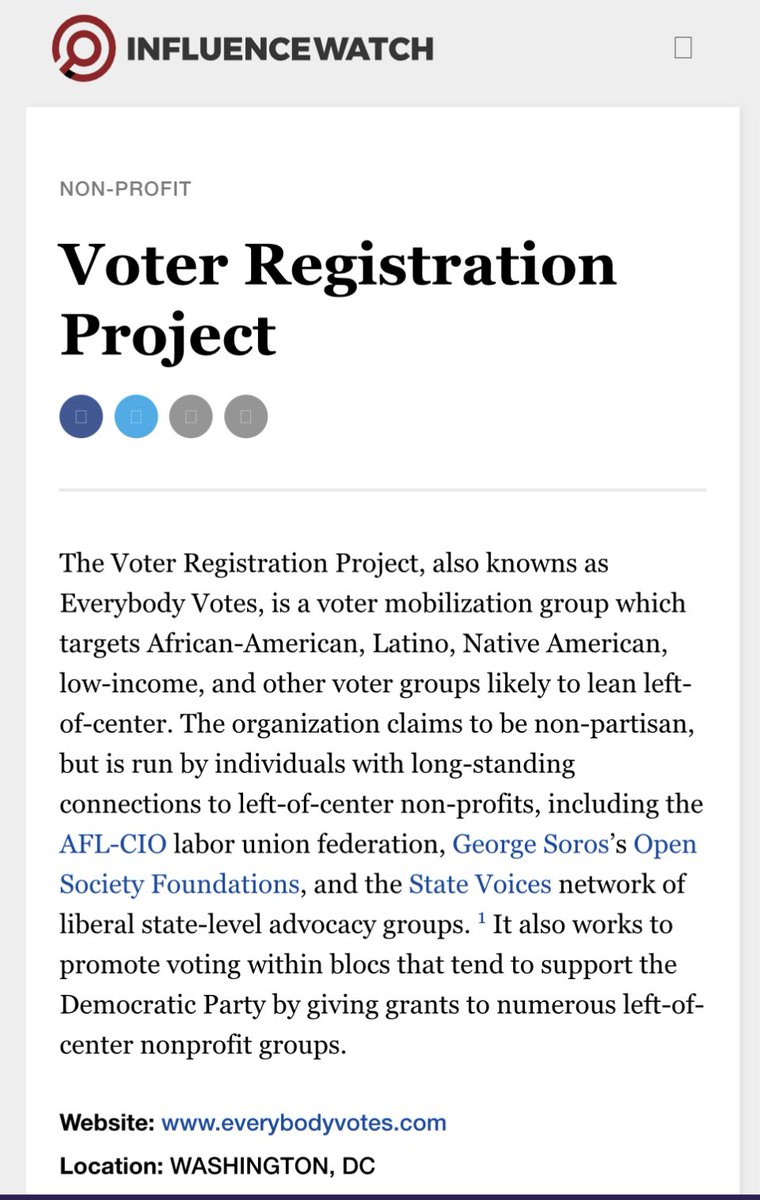This screenshot has height=1200, width=760.
Task: Click the dark bar at the page bottom
Action: click(380, 1195)
